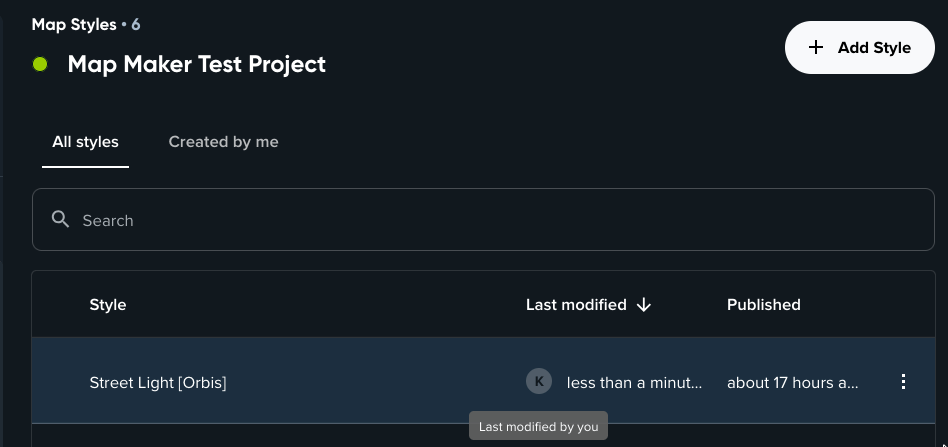The height and width of the screenshot is (447, 948).
Task: Open the Street Light [Orbis] style
Action: point(158,382)
